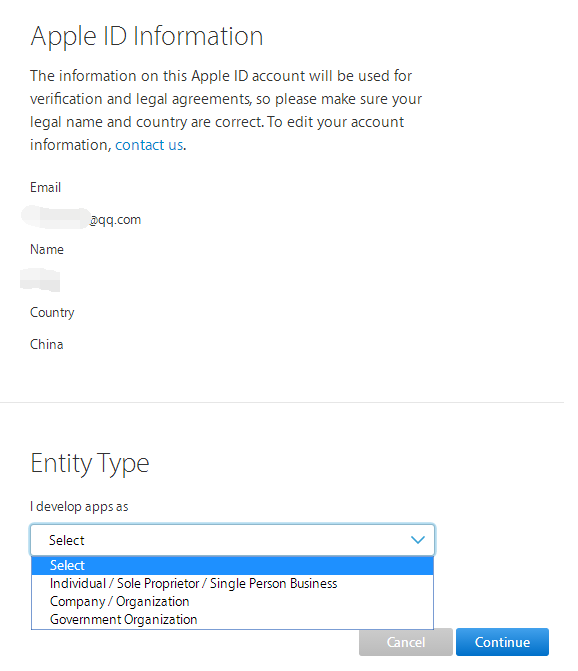The width and height of the screenshot is (578, 671).
Task: Click the Cancel button
Action: click(406, 642)
